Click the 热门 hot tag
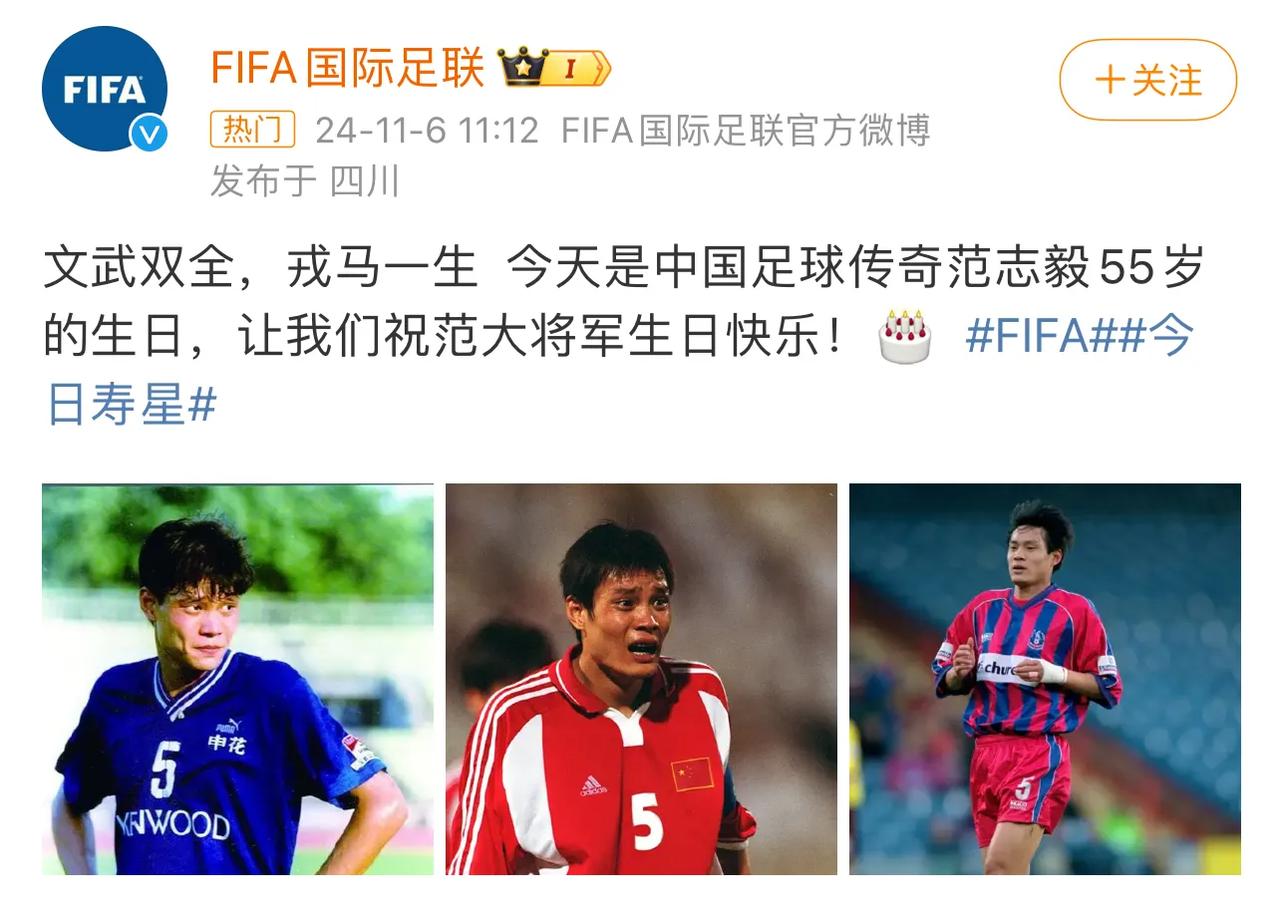 (252, 129)
